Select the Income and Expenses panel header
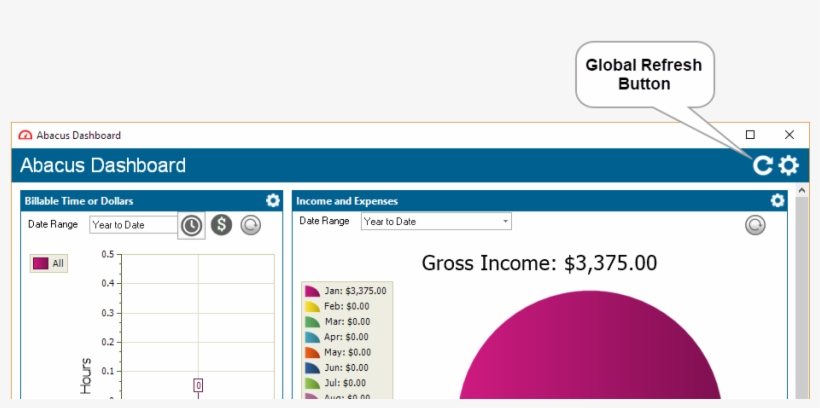This screenshot has height=408, width=820. pyautogui.click(x=347, y=201)
